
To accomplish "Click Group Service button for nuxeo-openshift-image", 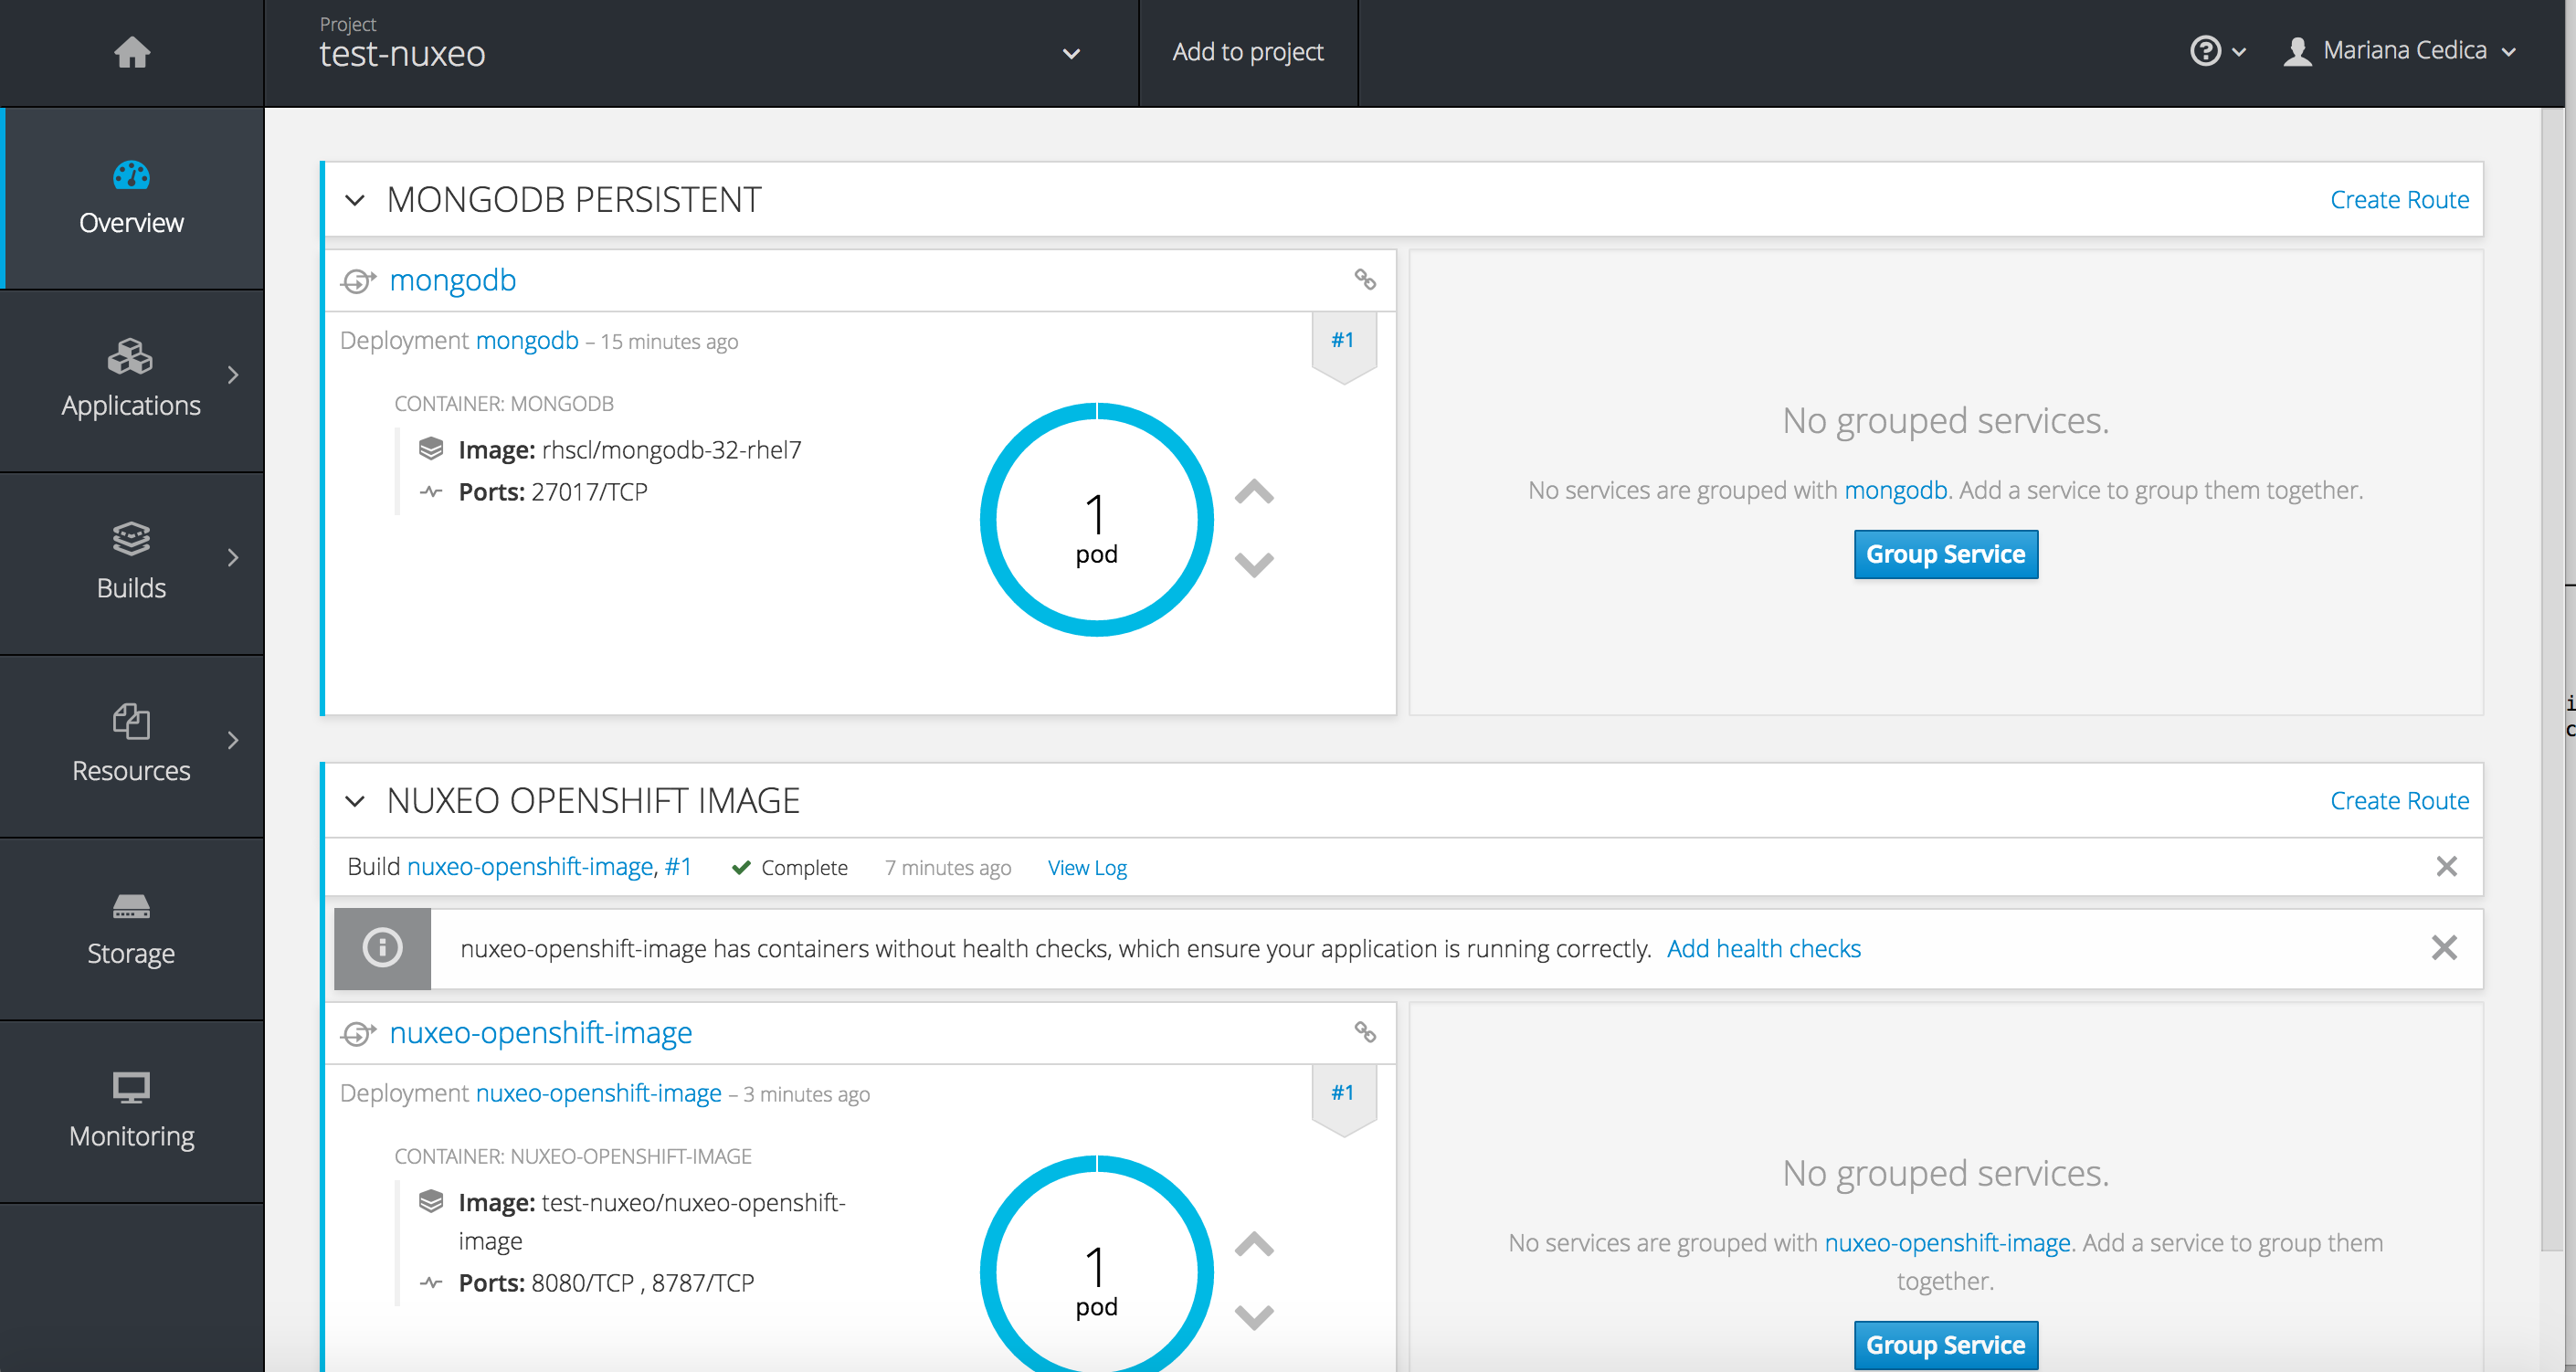I will click(x=1945, y=1345).
